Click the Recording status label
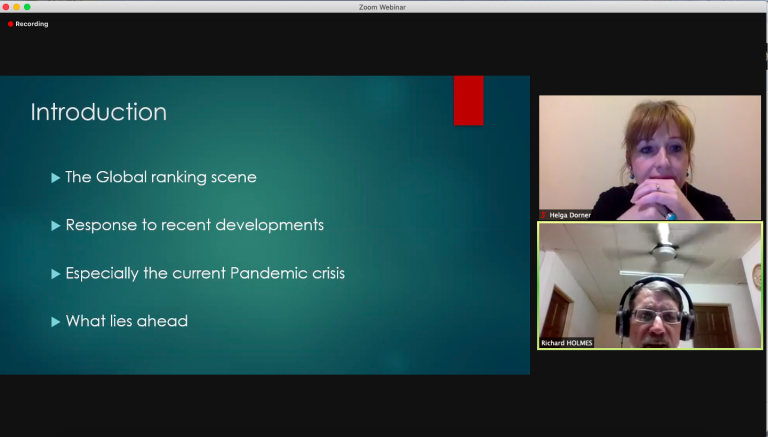Viewport: 768px width, 437px height. (31, 24)
